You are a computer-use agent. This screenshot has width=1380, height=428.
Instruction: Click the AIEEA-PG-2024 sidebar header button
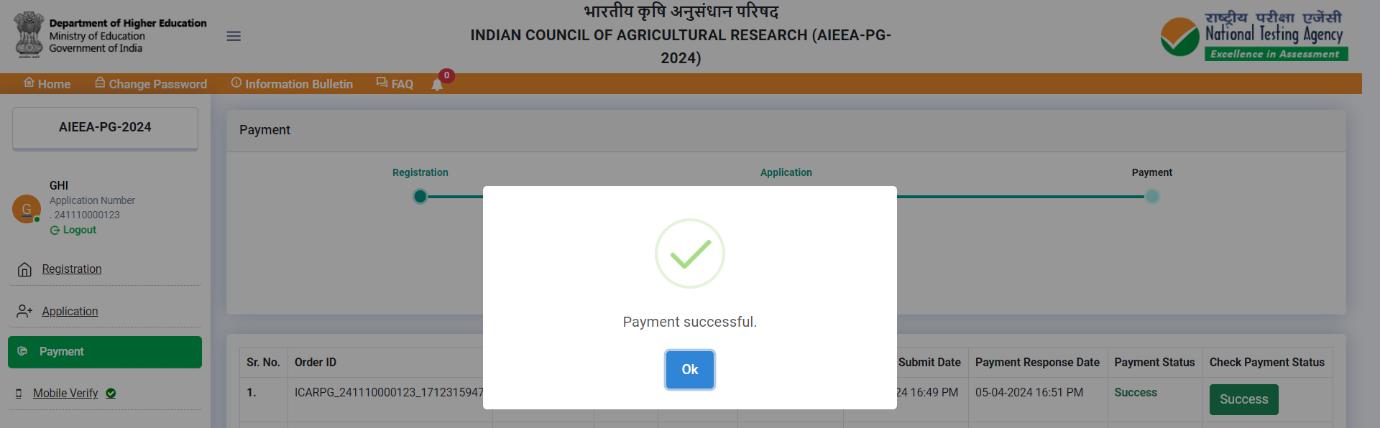pos(105,128)
